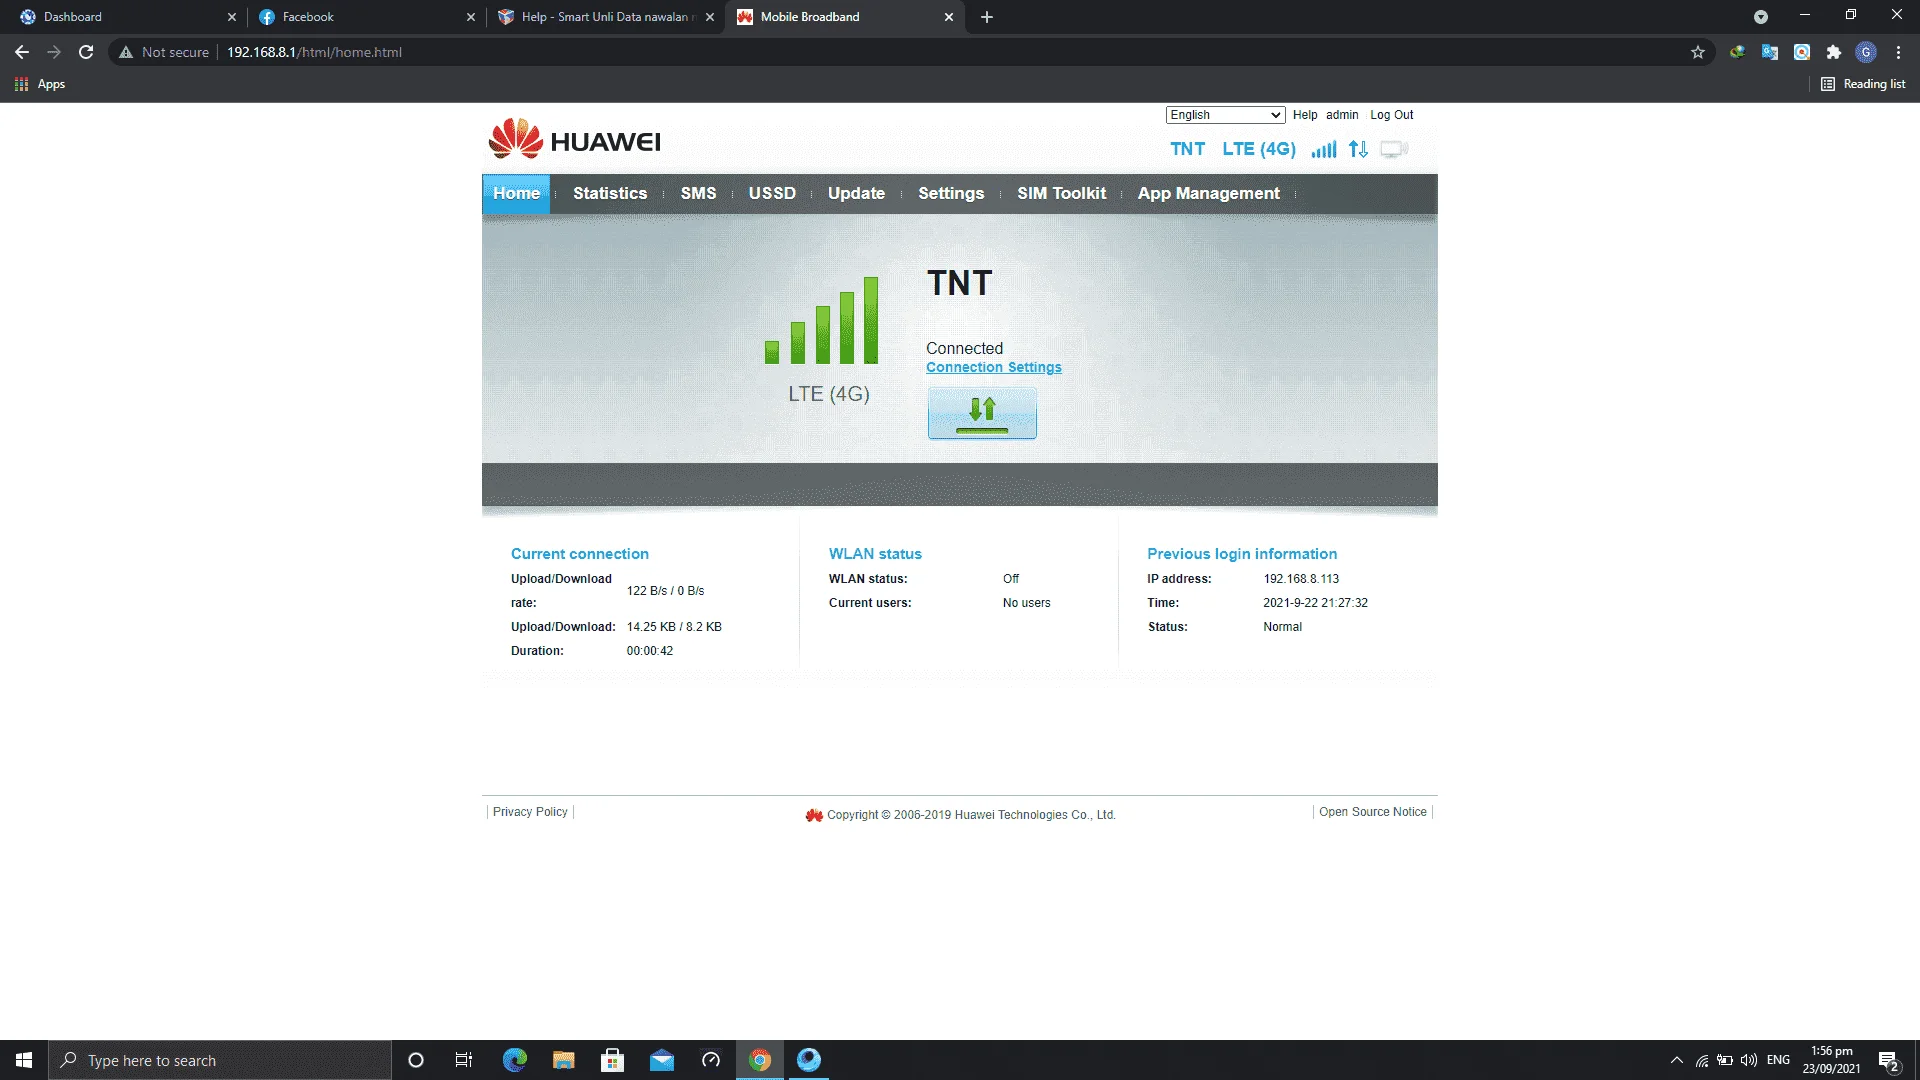Image resolution: width=1920 pixels, height=1080 pixels.
Task: Open the SIM Toolkit menu tab
Action: [1062, 193]
